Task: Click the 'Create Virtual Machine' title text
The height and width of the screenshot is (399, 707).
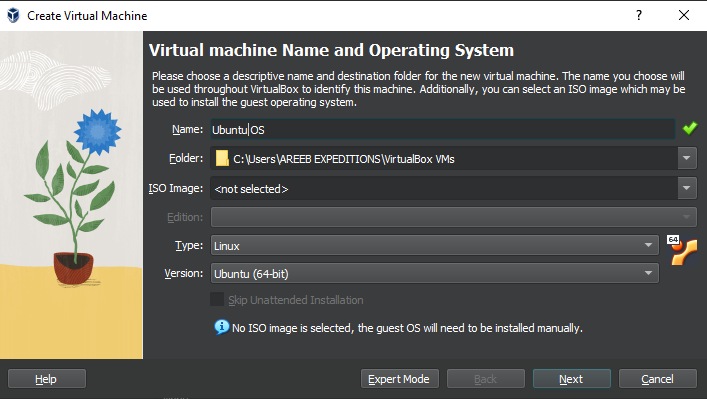Action: pyautogui.click(x=87, y=15)
